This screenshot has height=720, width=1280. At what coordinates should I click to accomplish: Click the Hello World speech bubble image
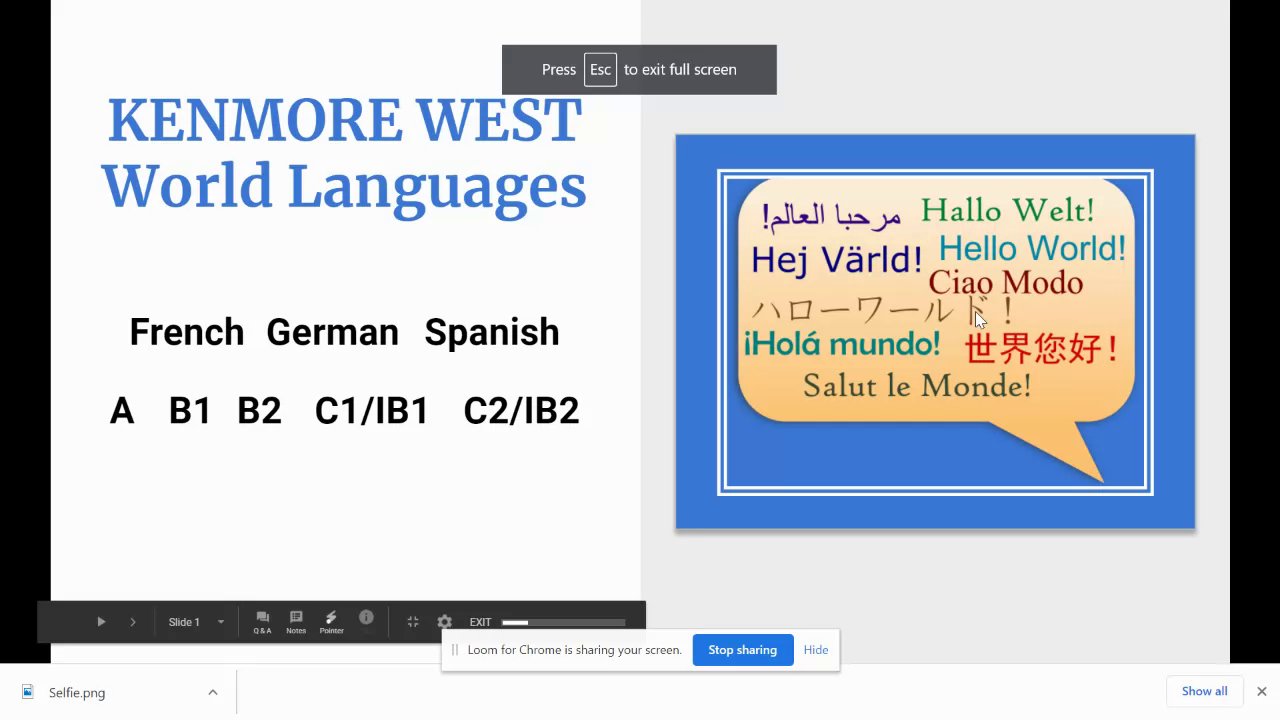(x=935, y=332)
